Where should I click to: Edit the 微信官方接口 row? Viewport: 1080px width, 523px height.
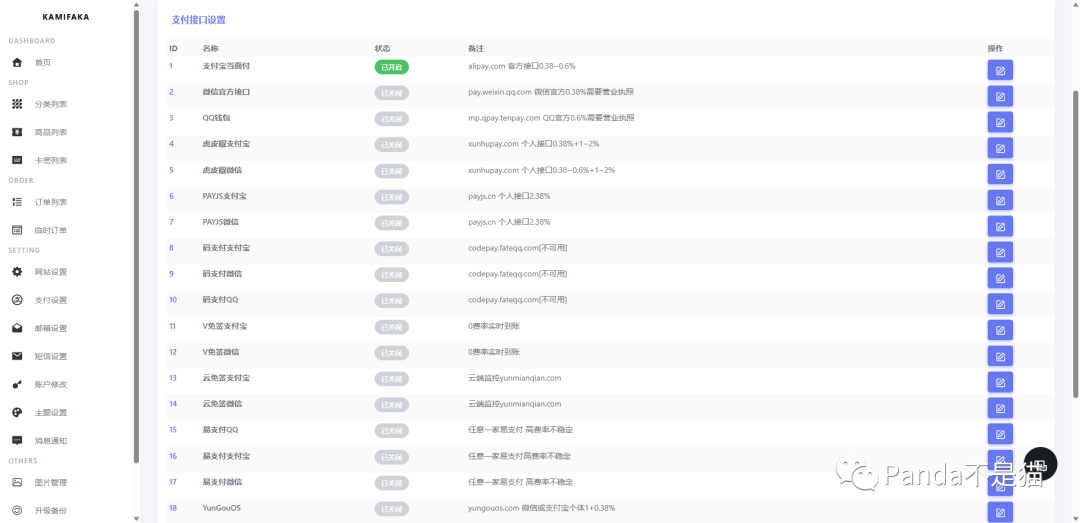click(x=1000, y=96)
